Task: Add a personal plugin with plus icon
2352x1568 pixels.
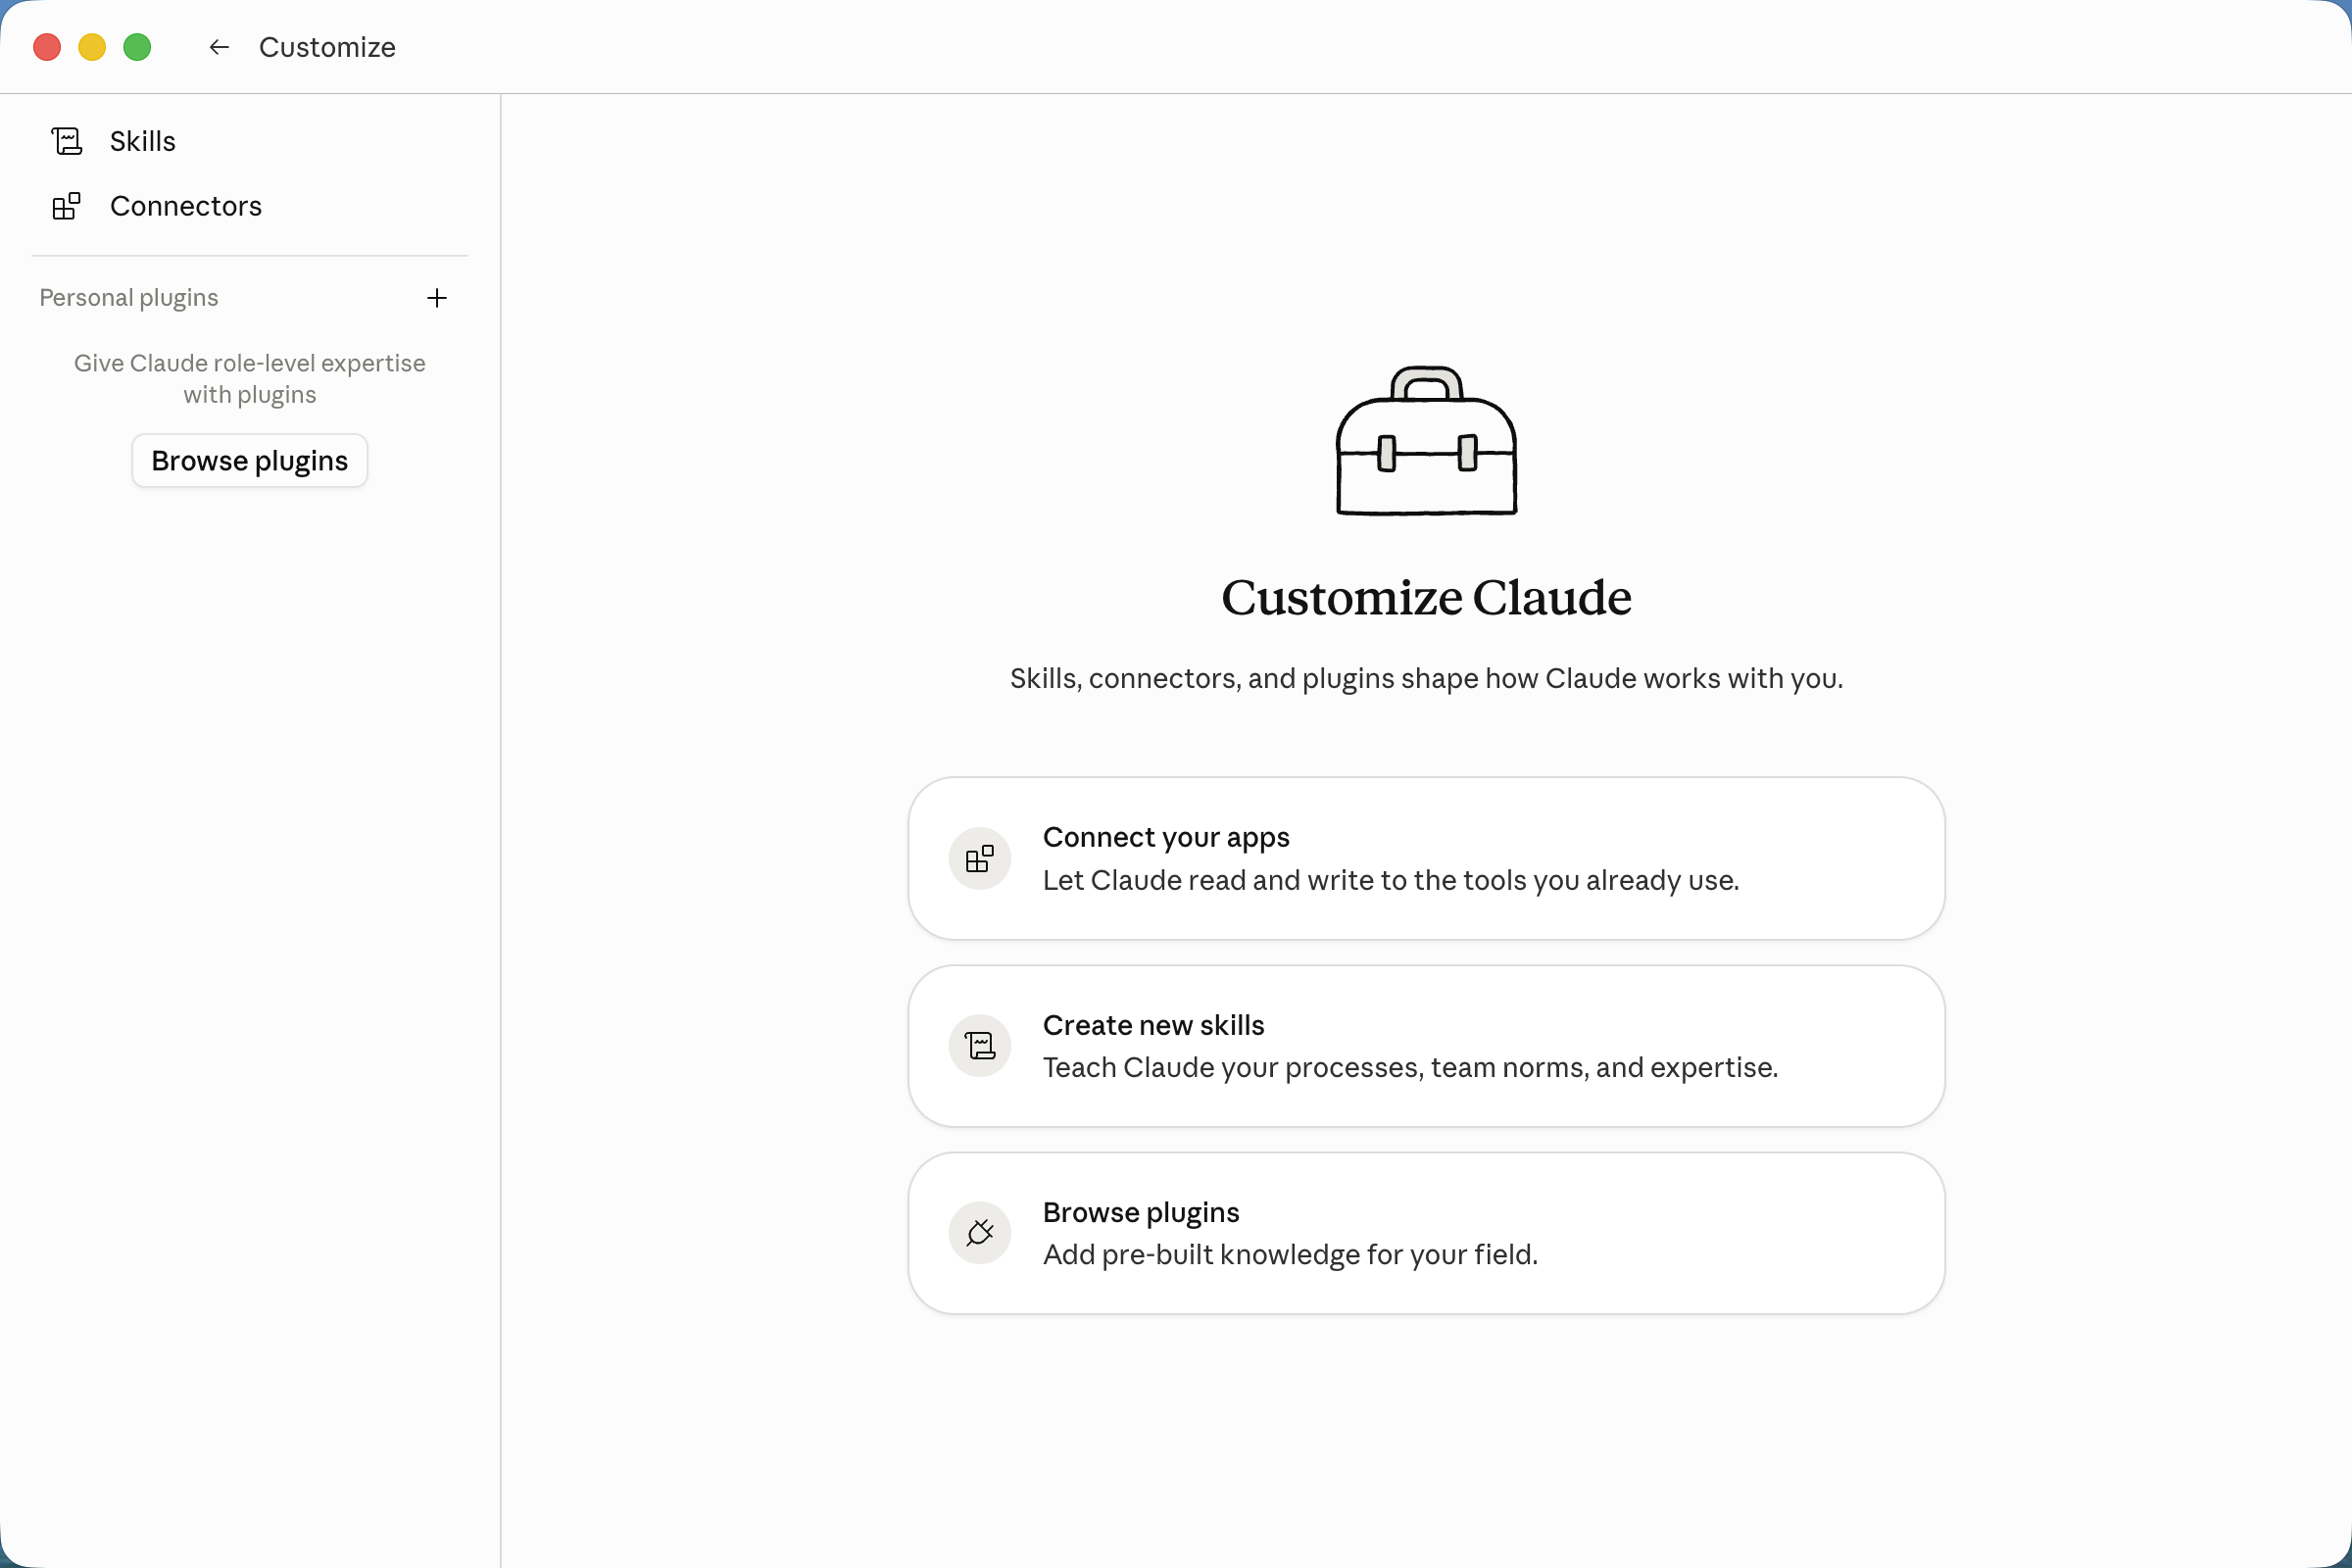Action: click(x=437, y=298)
